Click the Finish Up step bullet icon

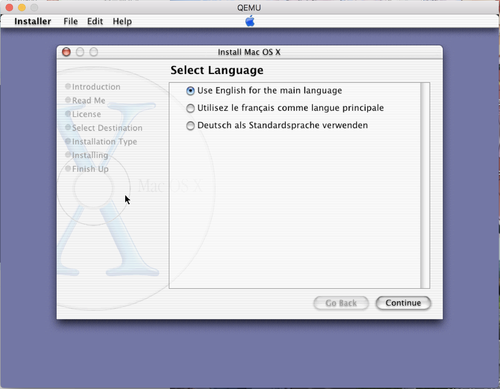coord(68,169)
